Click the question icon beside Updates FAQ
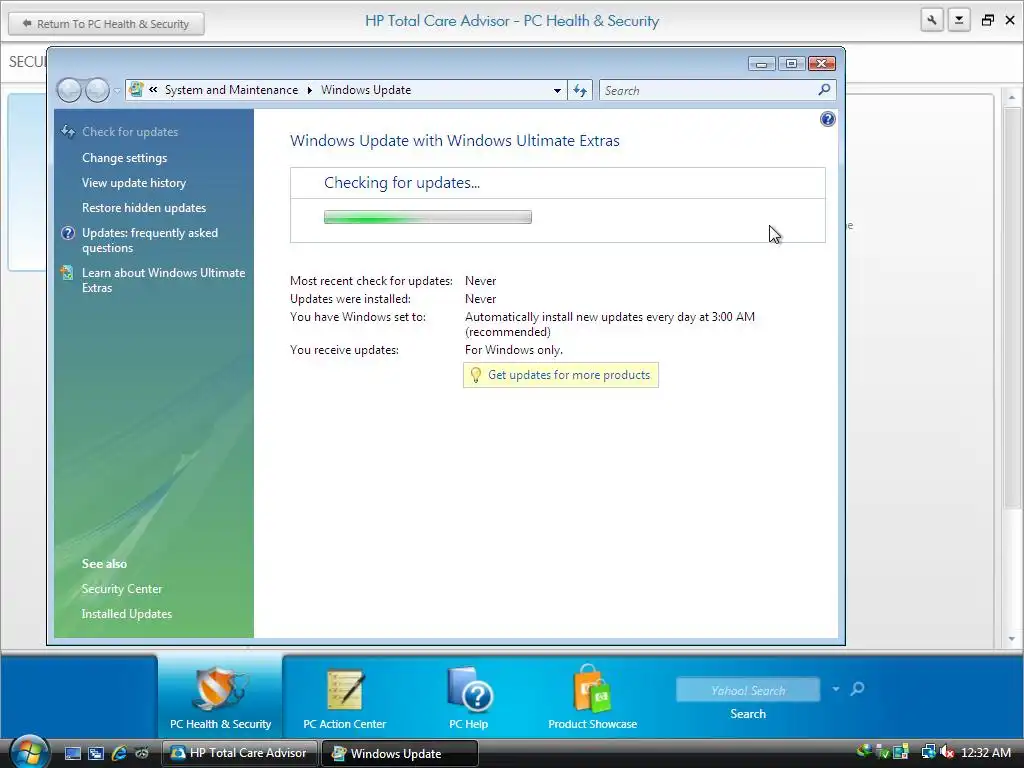The height and width of the screenshot is (768, 1024). pyautogui.click(x=68, y=233)
